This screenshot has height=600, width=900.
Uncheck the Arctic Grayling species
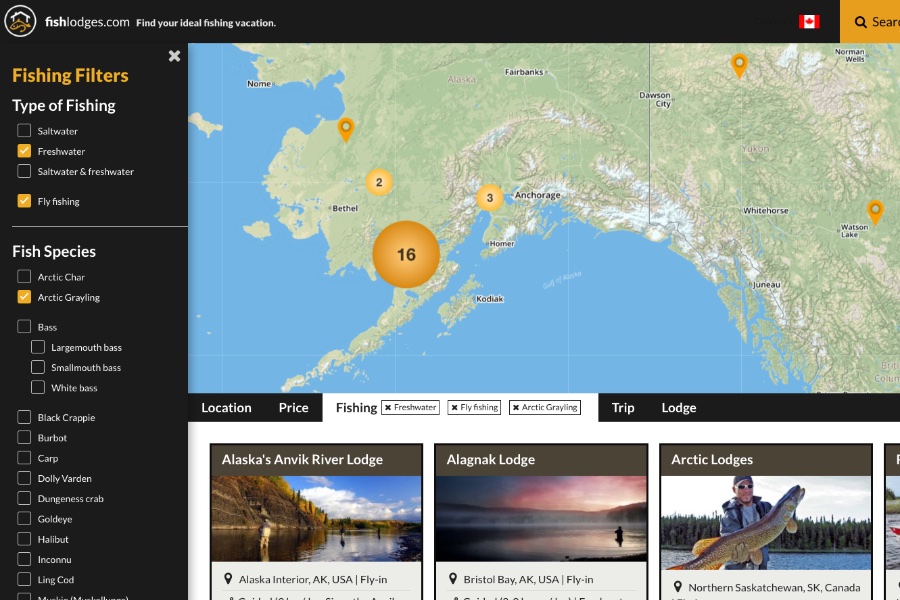[x=24, y=296]
